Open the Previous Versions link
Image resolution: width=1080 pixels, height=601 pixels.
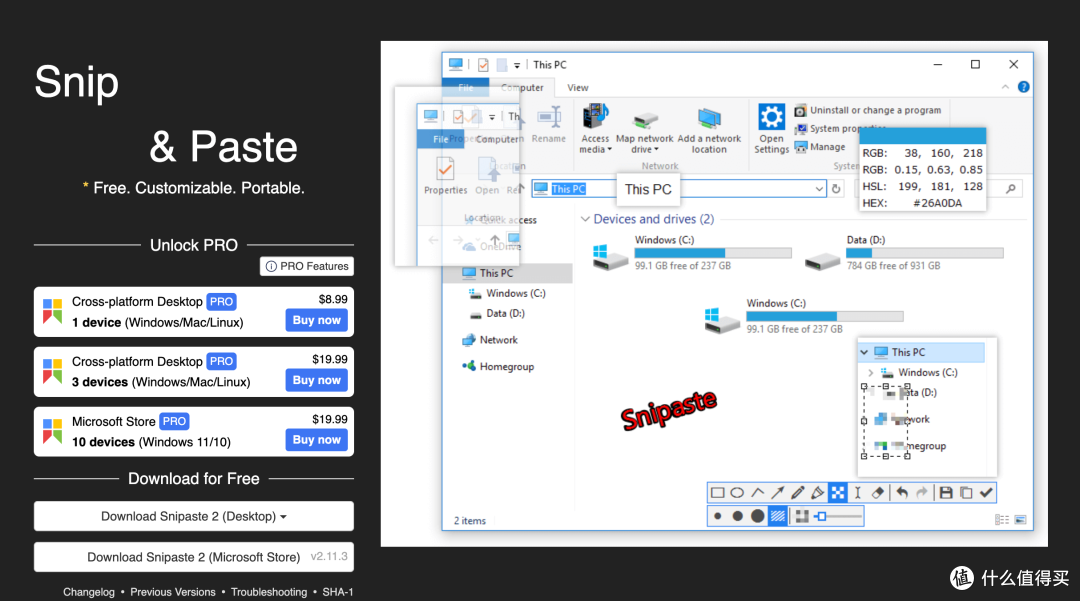[x=173, y=592]
